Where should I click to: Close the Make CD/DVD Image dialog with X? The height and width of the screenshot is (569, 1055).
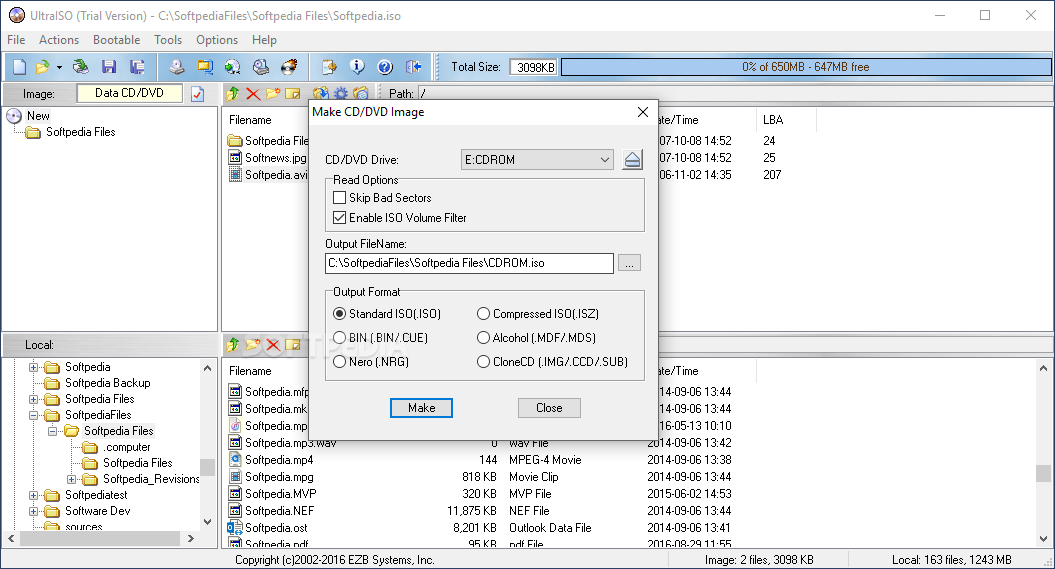[x=643, y=112]
